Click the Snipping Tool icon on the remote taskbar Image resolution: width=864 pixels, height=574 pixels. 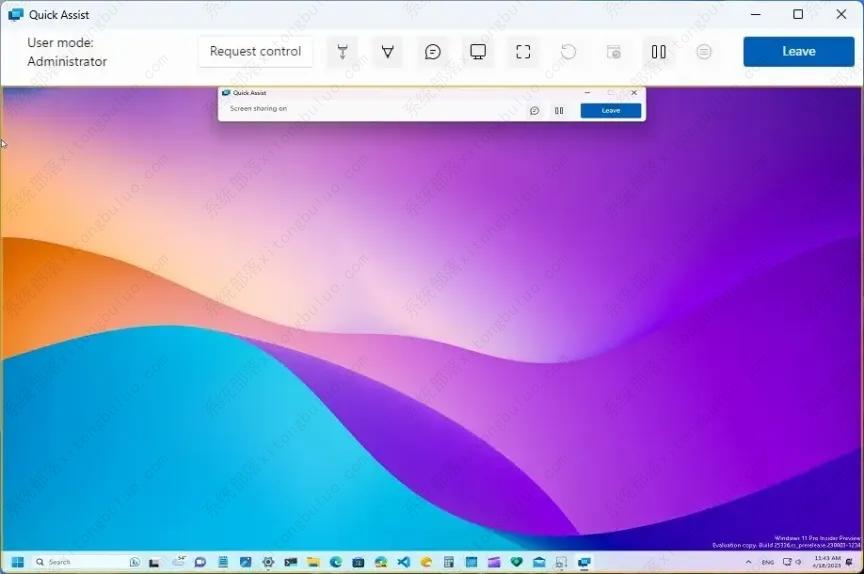tap(561, 562)
